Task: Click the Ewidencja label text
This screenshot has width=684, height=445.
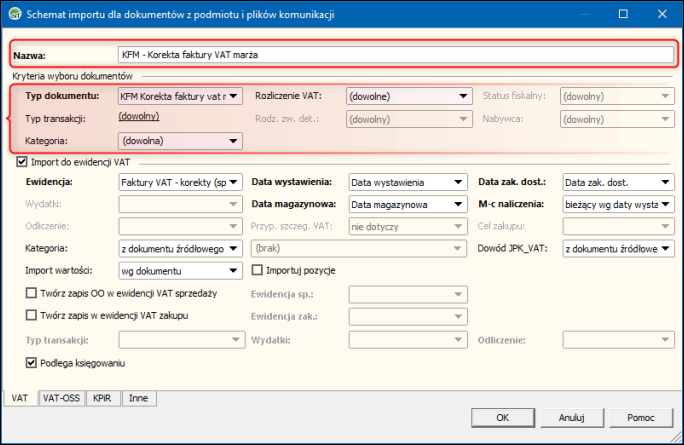Action: 49,182
